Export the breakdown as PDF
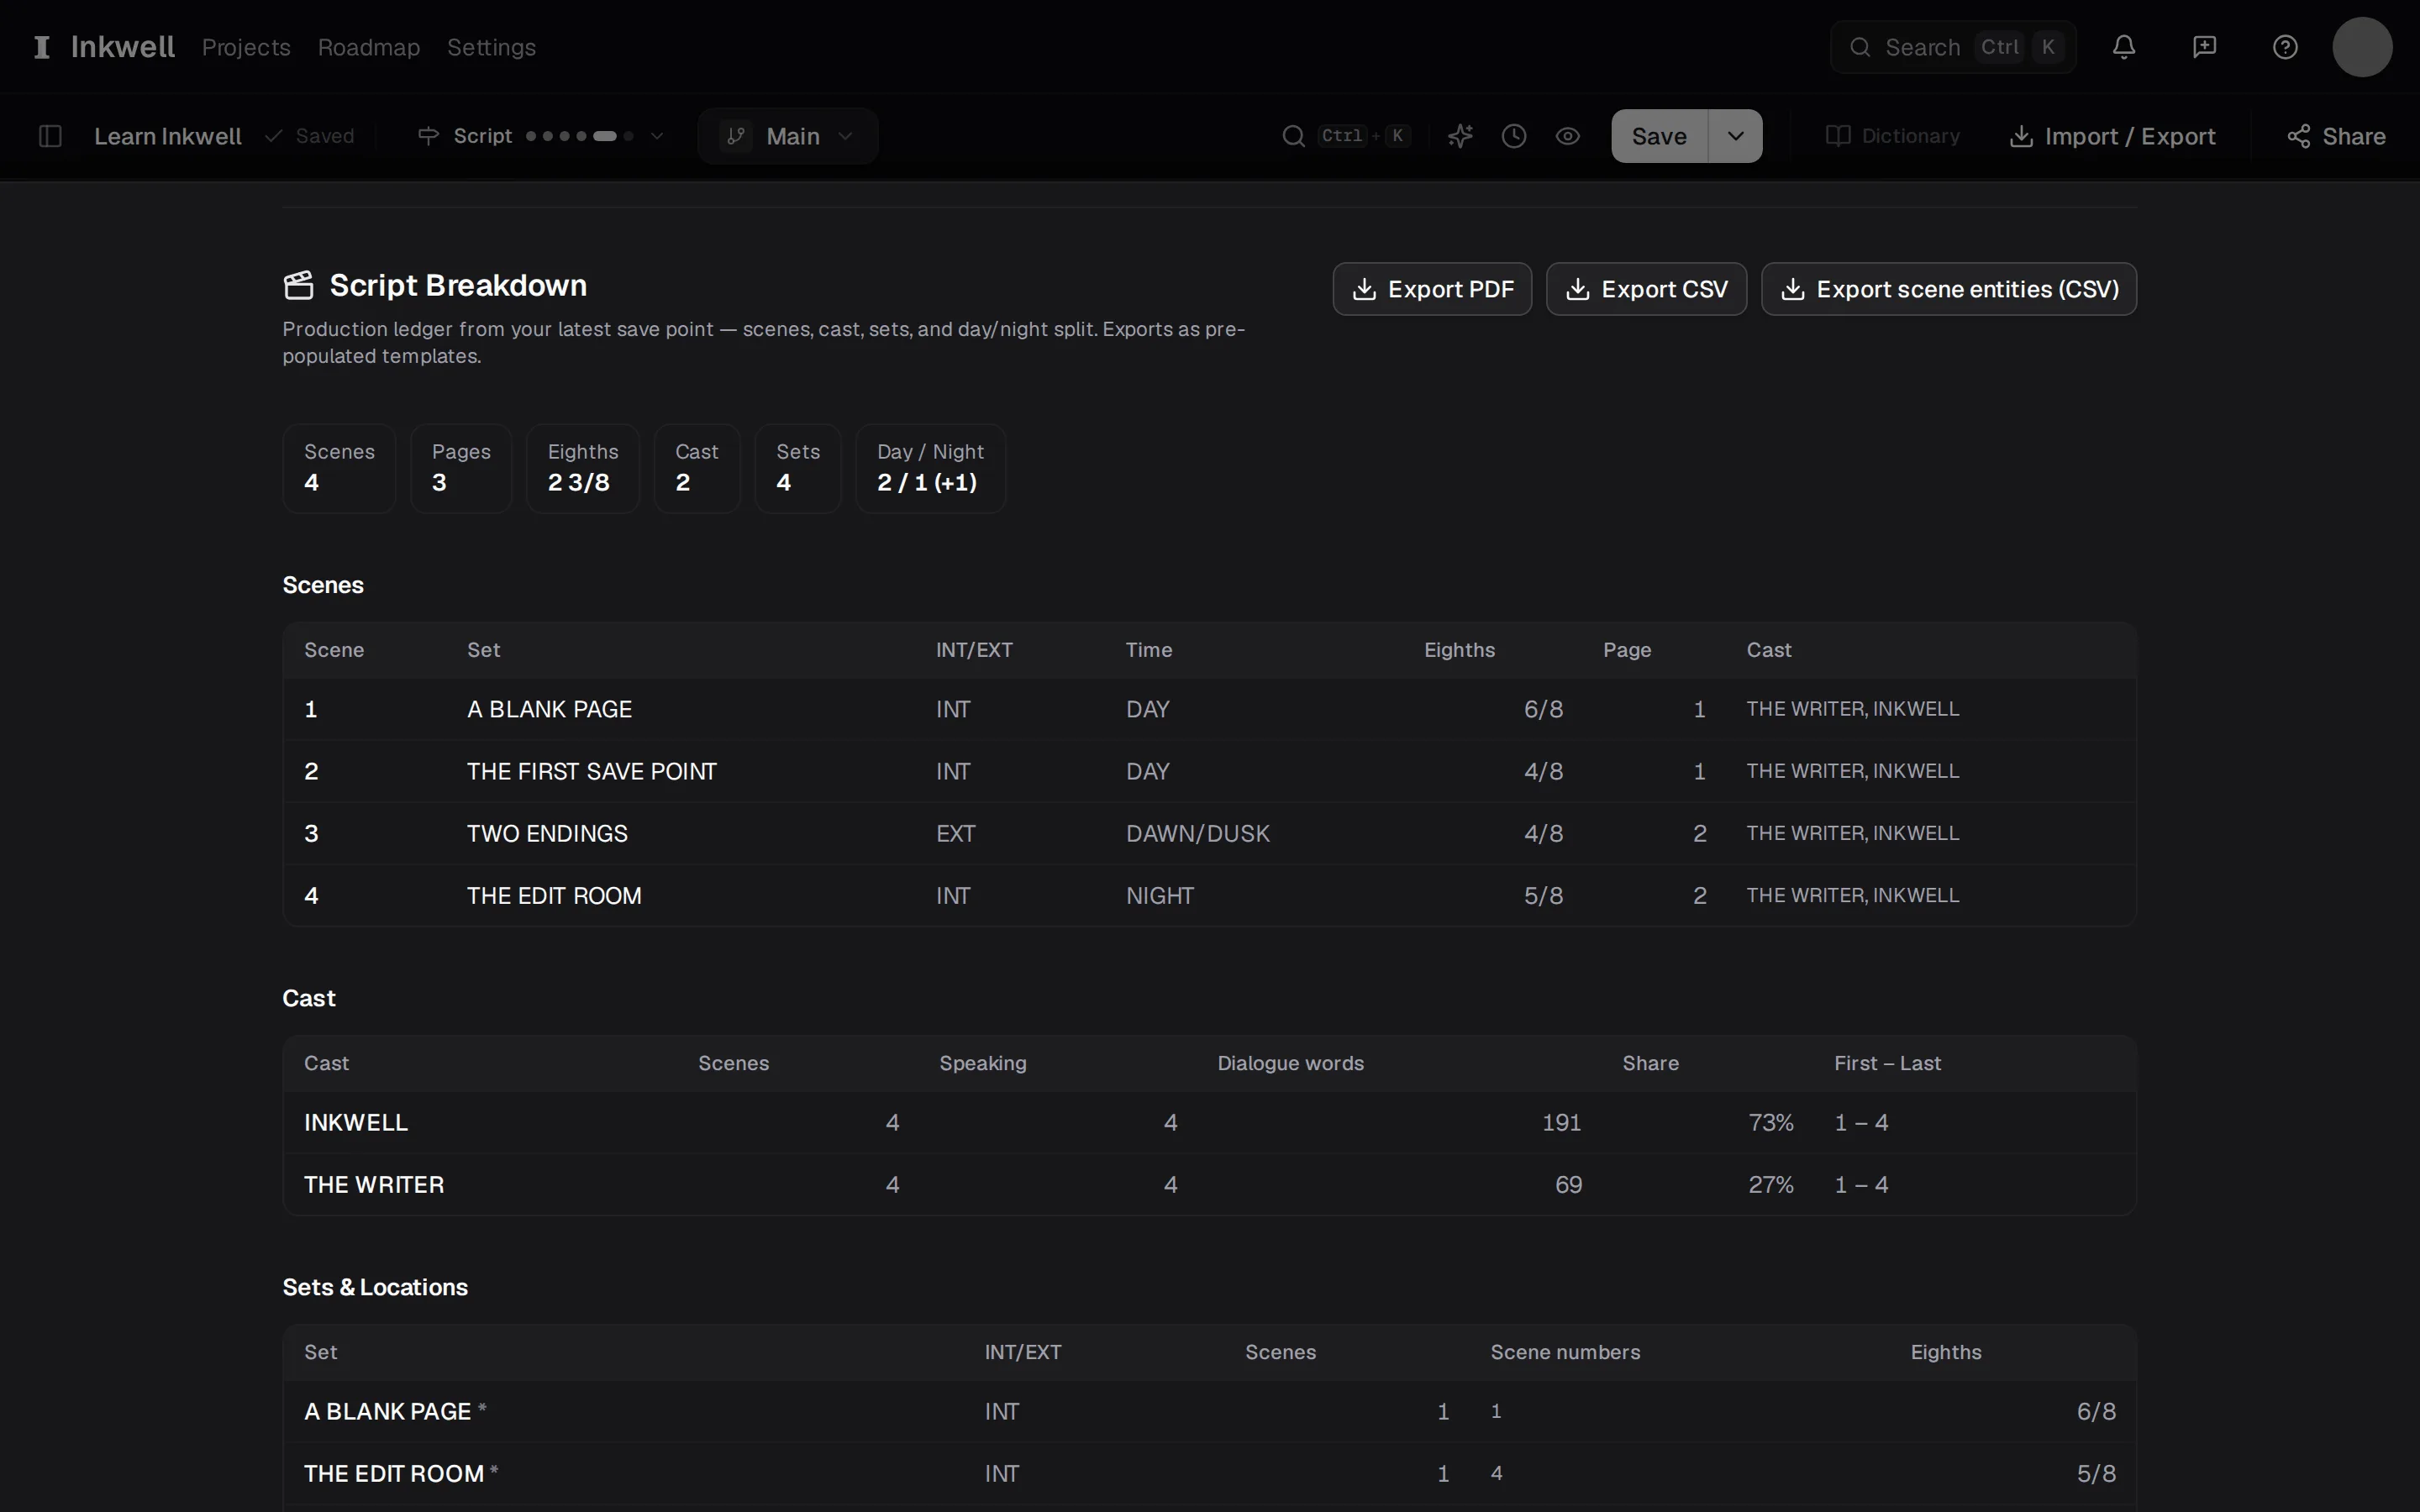Image resolution: width=2420 pixels, height=1512 pixels. point(1432,289)
